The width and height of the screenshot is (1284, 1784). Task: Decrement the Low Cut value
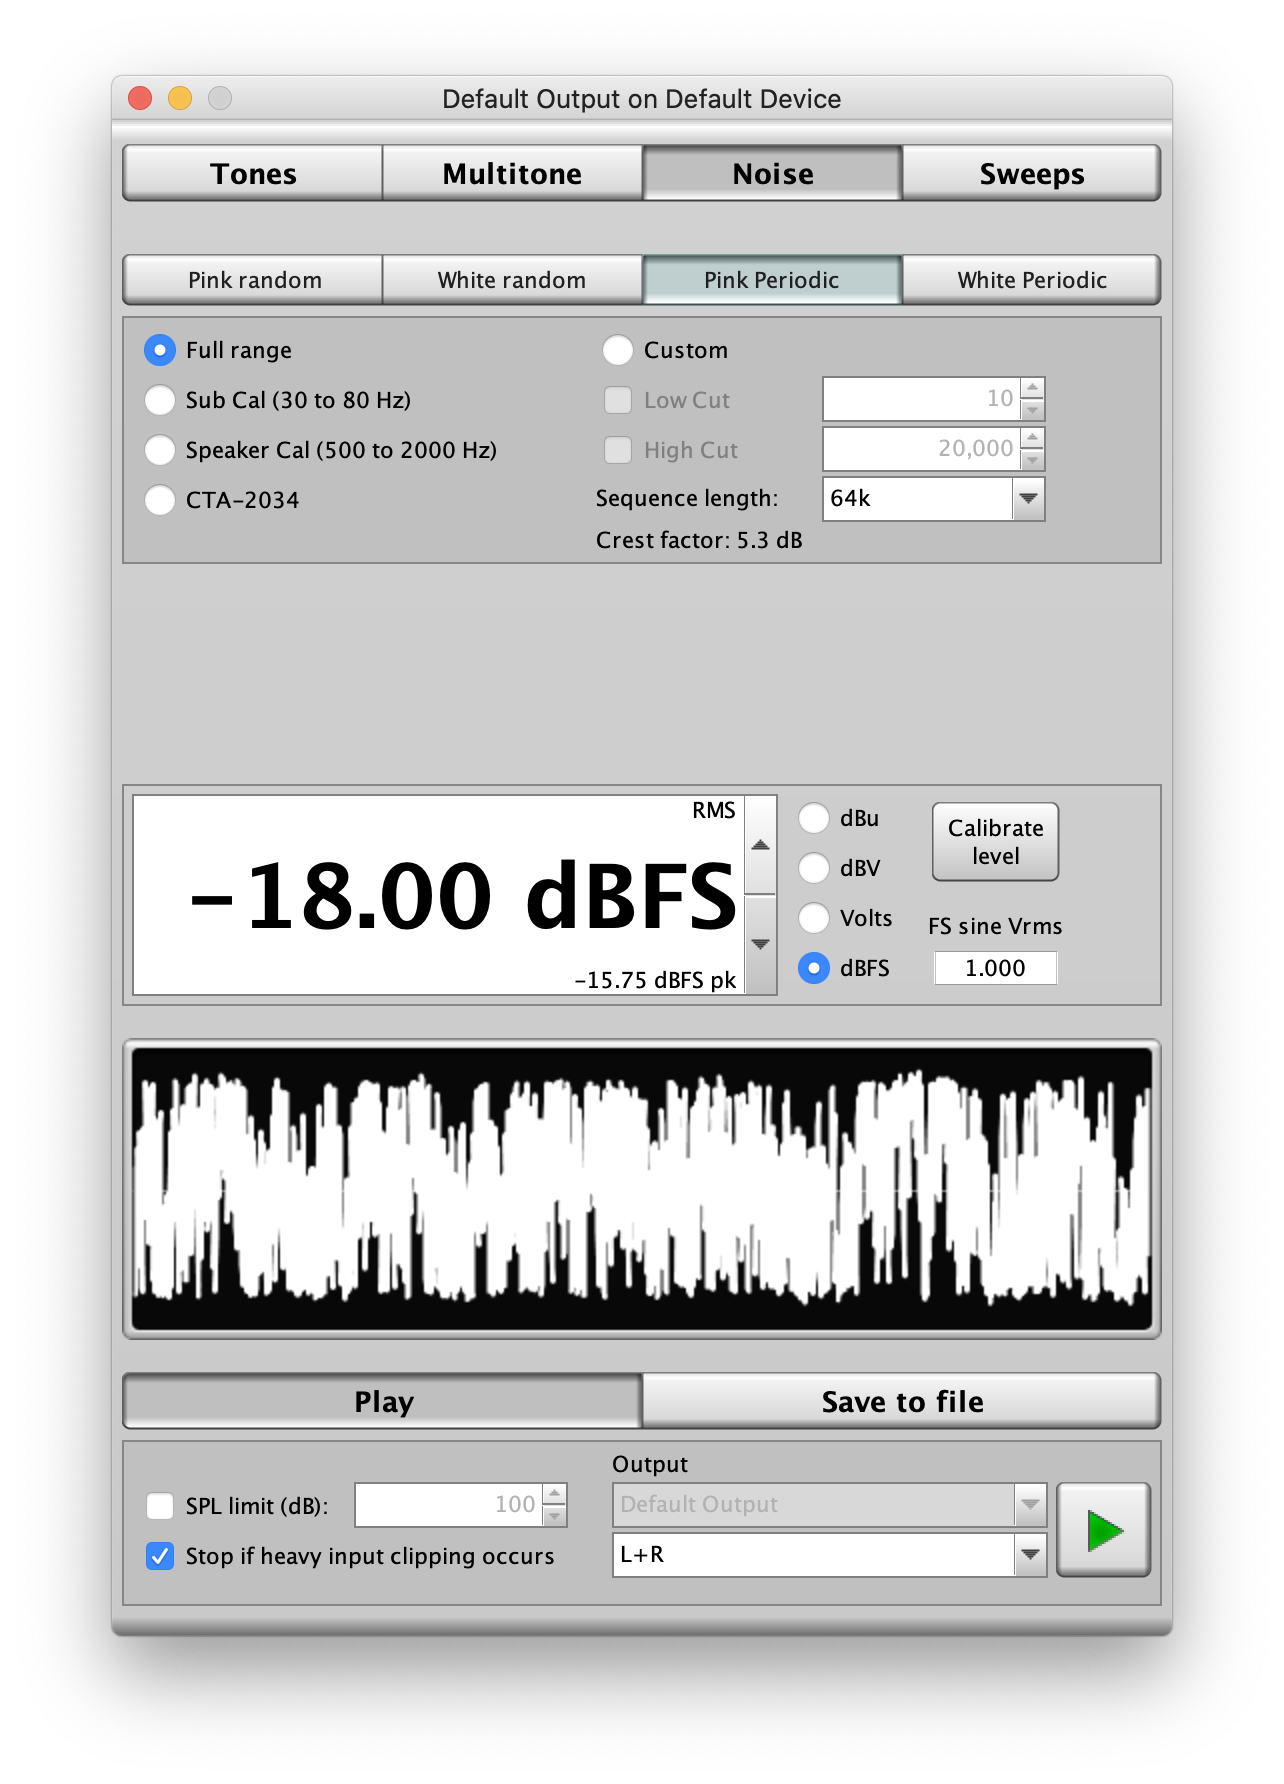pos(1033,410)
